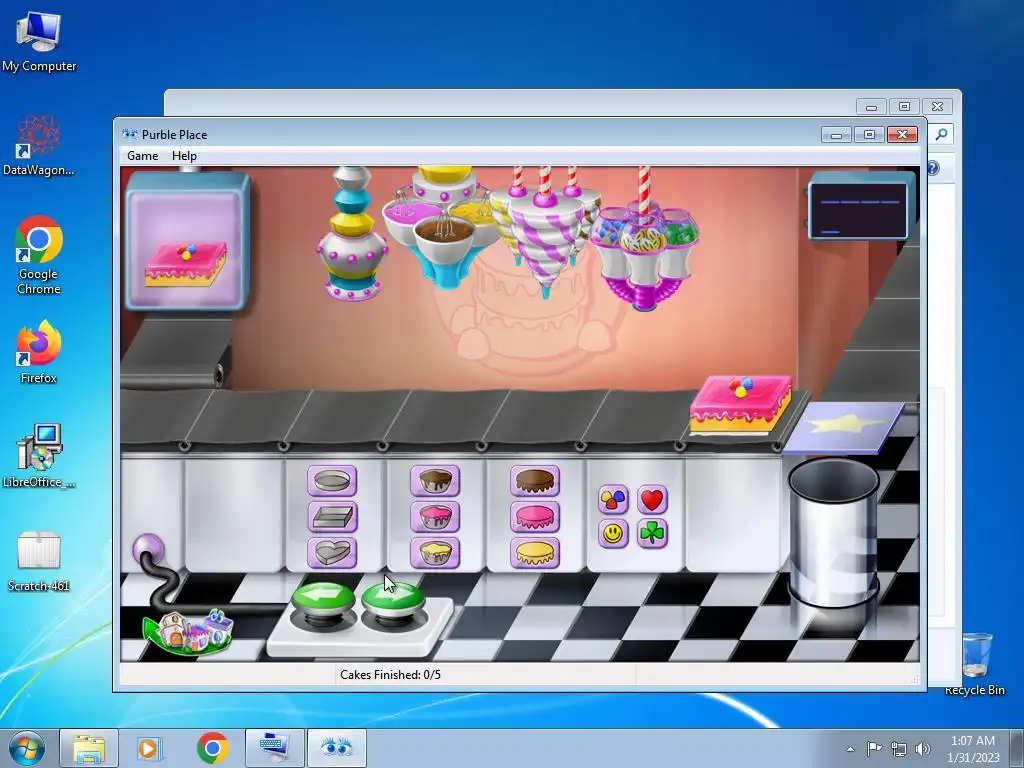The image size is (1024, 768).
Task: Switch to Purble Place taskbar item
Action: coord(337,748)
